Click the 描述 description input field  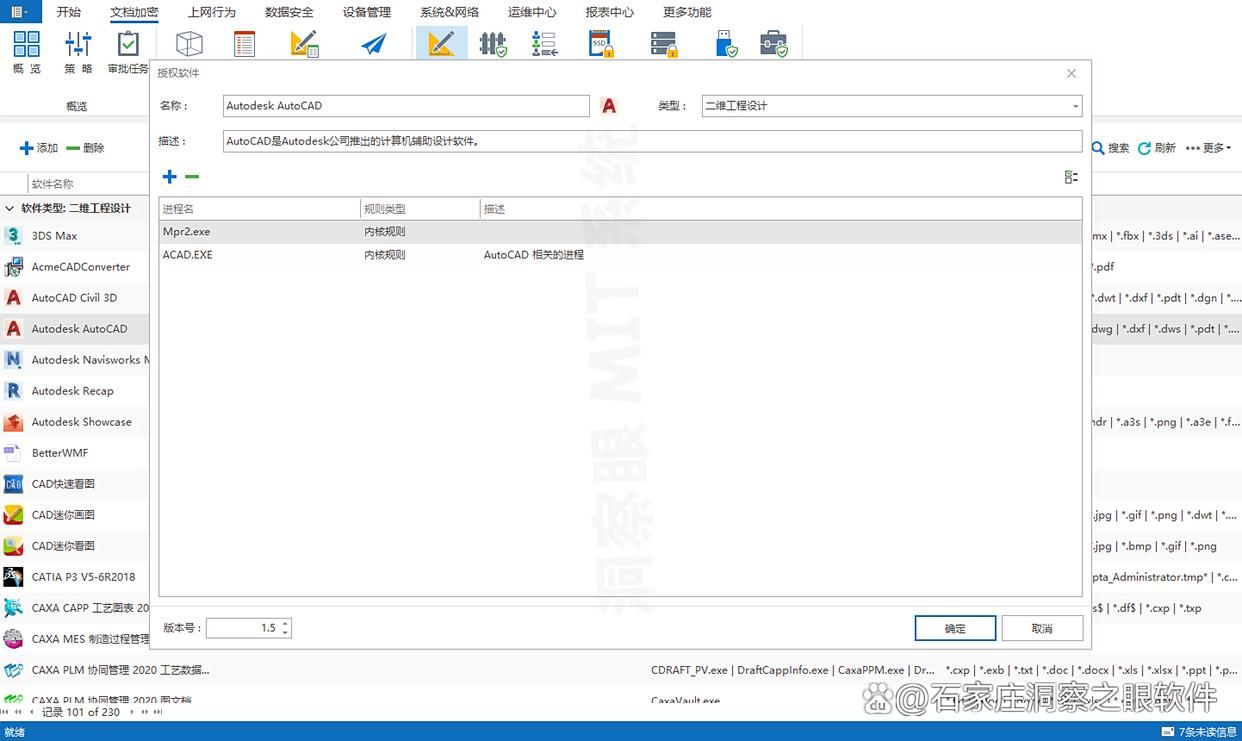652,141
